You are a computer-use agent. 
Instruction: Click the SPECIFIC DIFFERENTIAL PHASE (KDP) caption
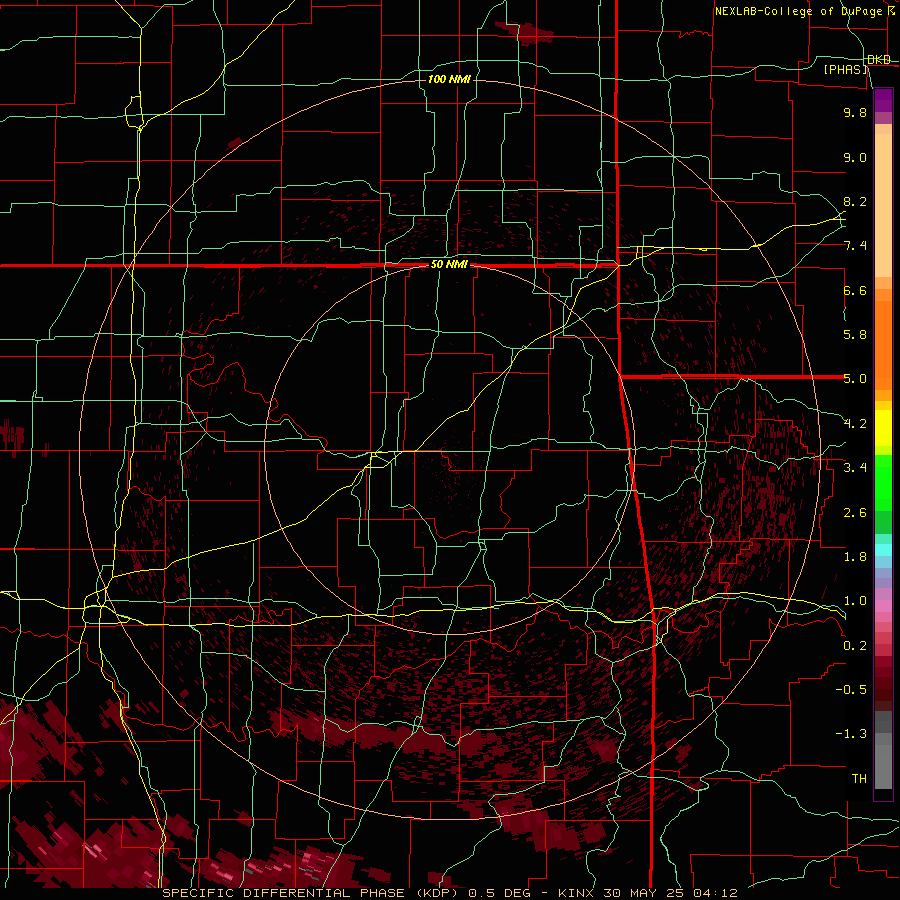click(312, 893)
